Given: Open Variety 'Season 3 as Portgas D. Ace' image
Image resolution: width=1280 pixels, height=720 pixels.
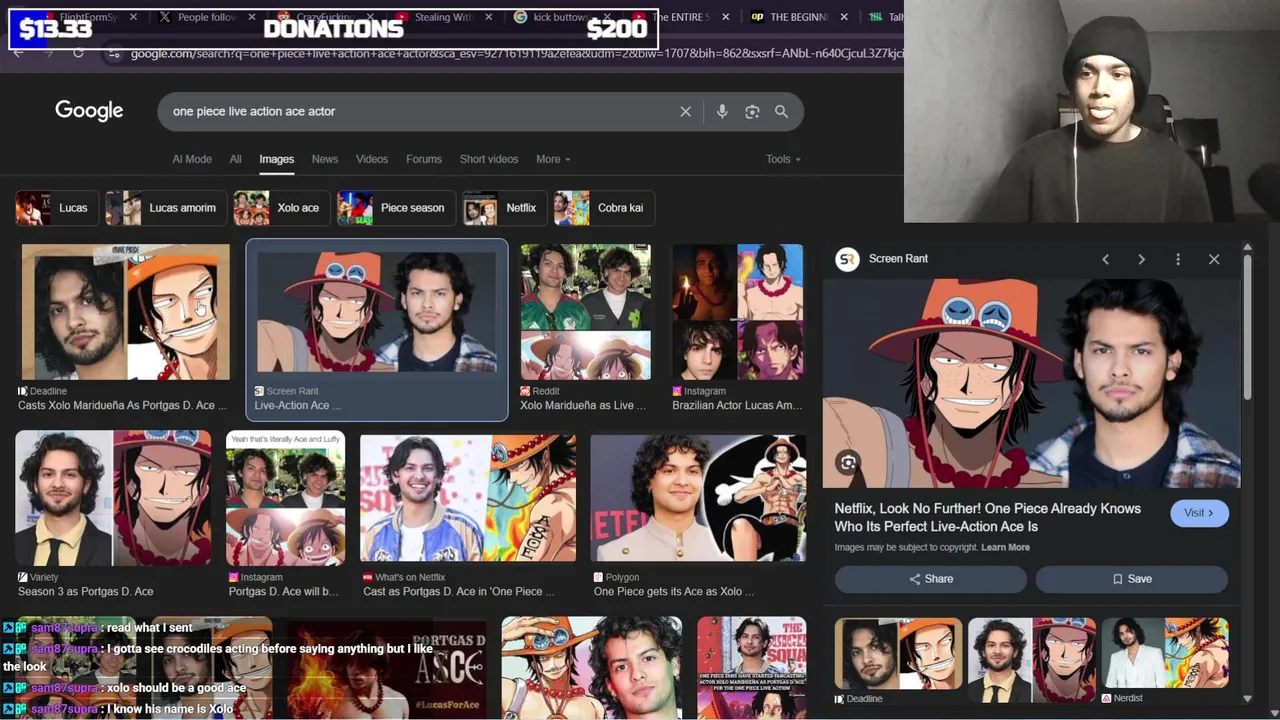Looking at the screenshot, I should point(113,498).
